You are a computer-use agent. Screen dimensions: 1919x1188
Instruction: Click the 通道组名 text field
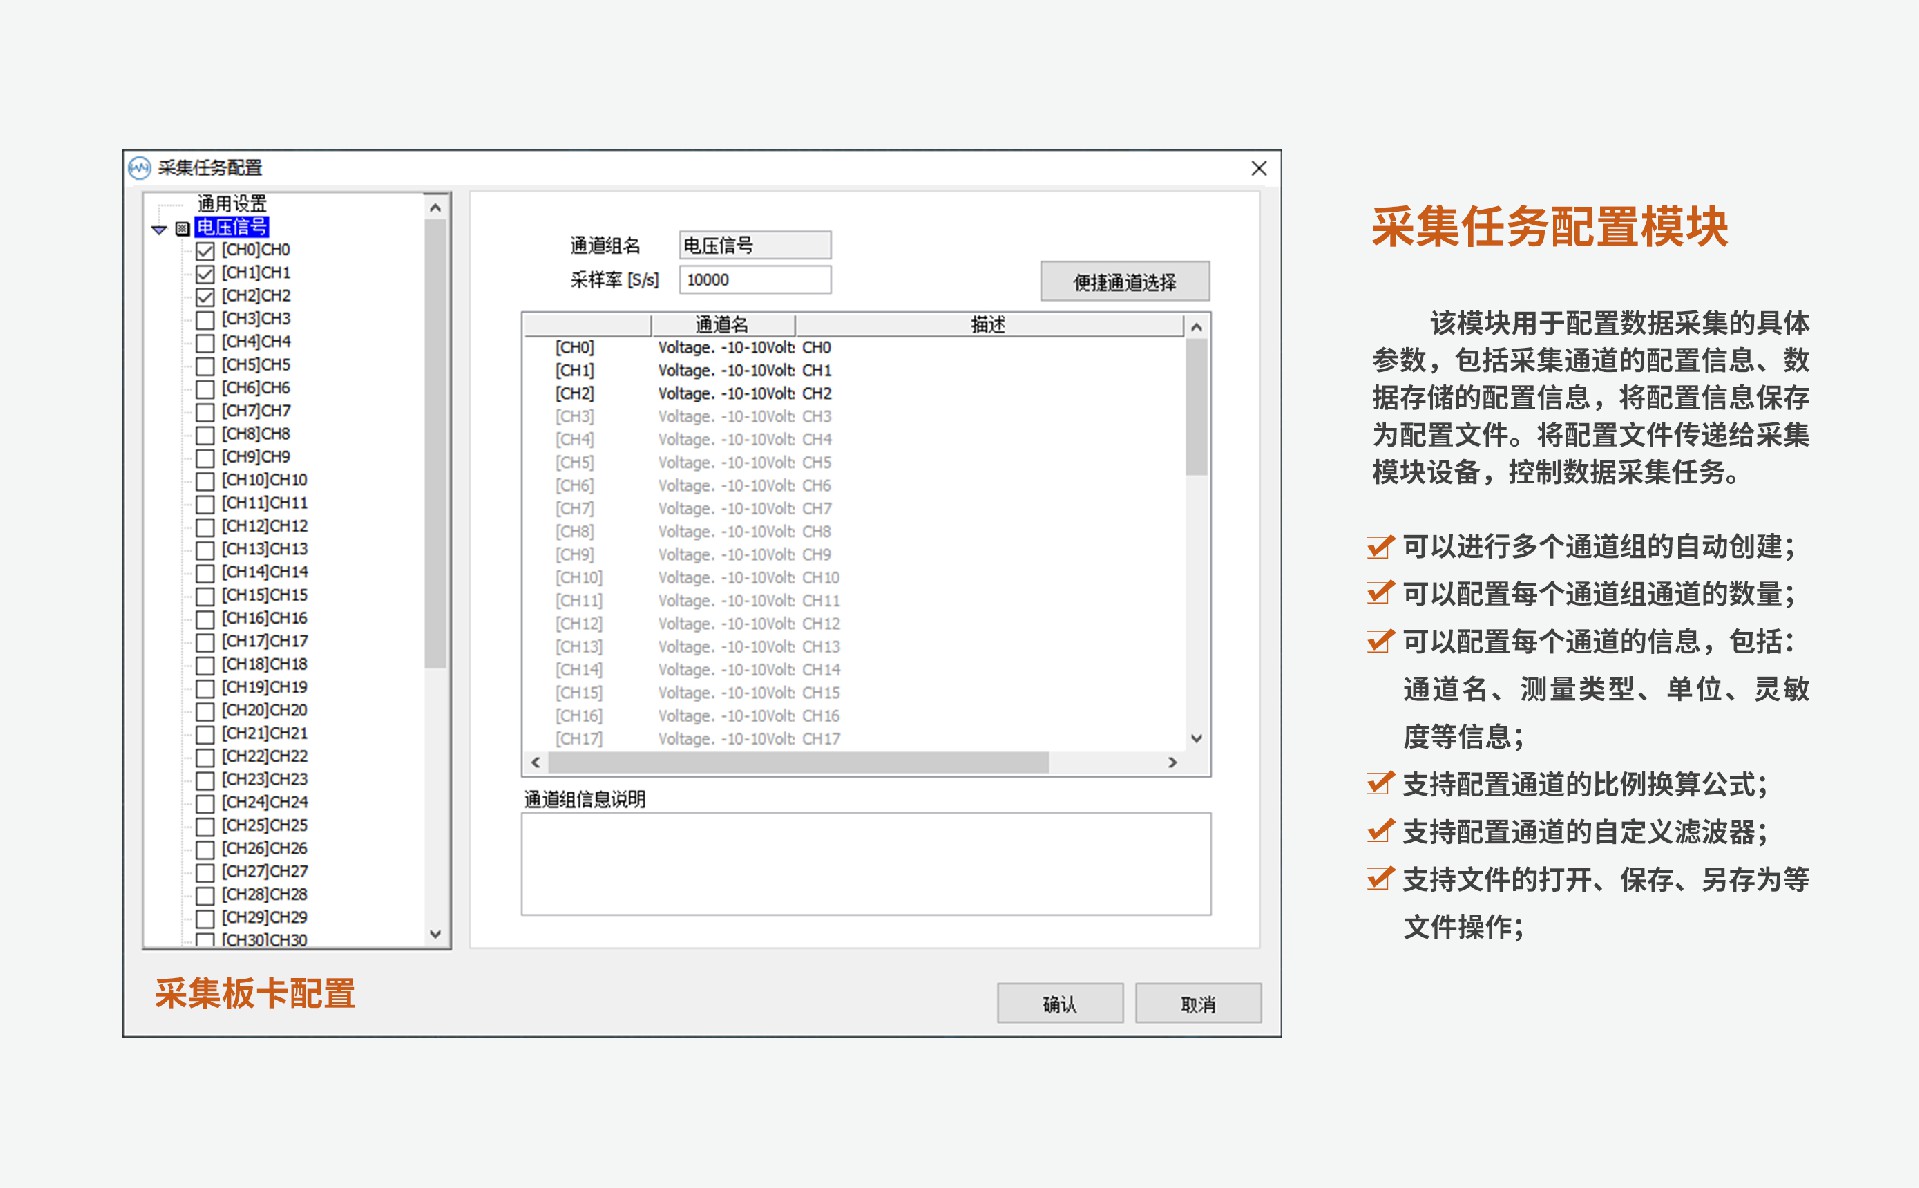(x=754, y=245)
